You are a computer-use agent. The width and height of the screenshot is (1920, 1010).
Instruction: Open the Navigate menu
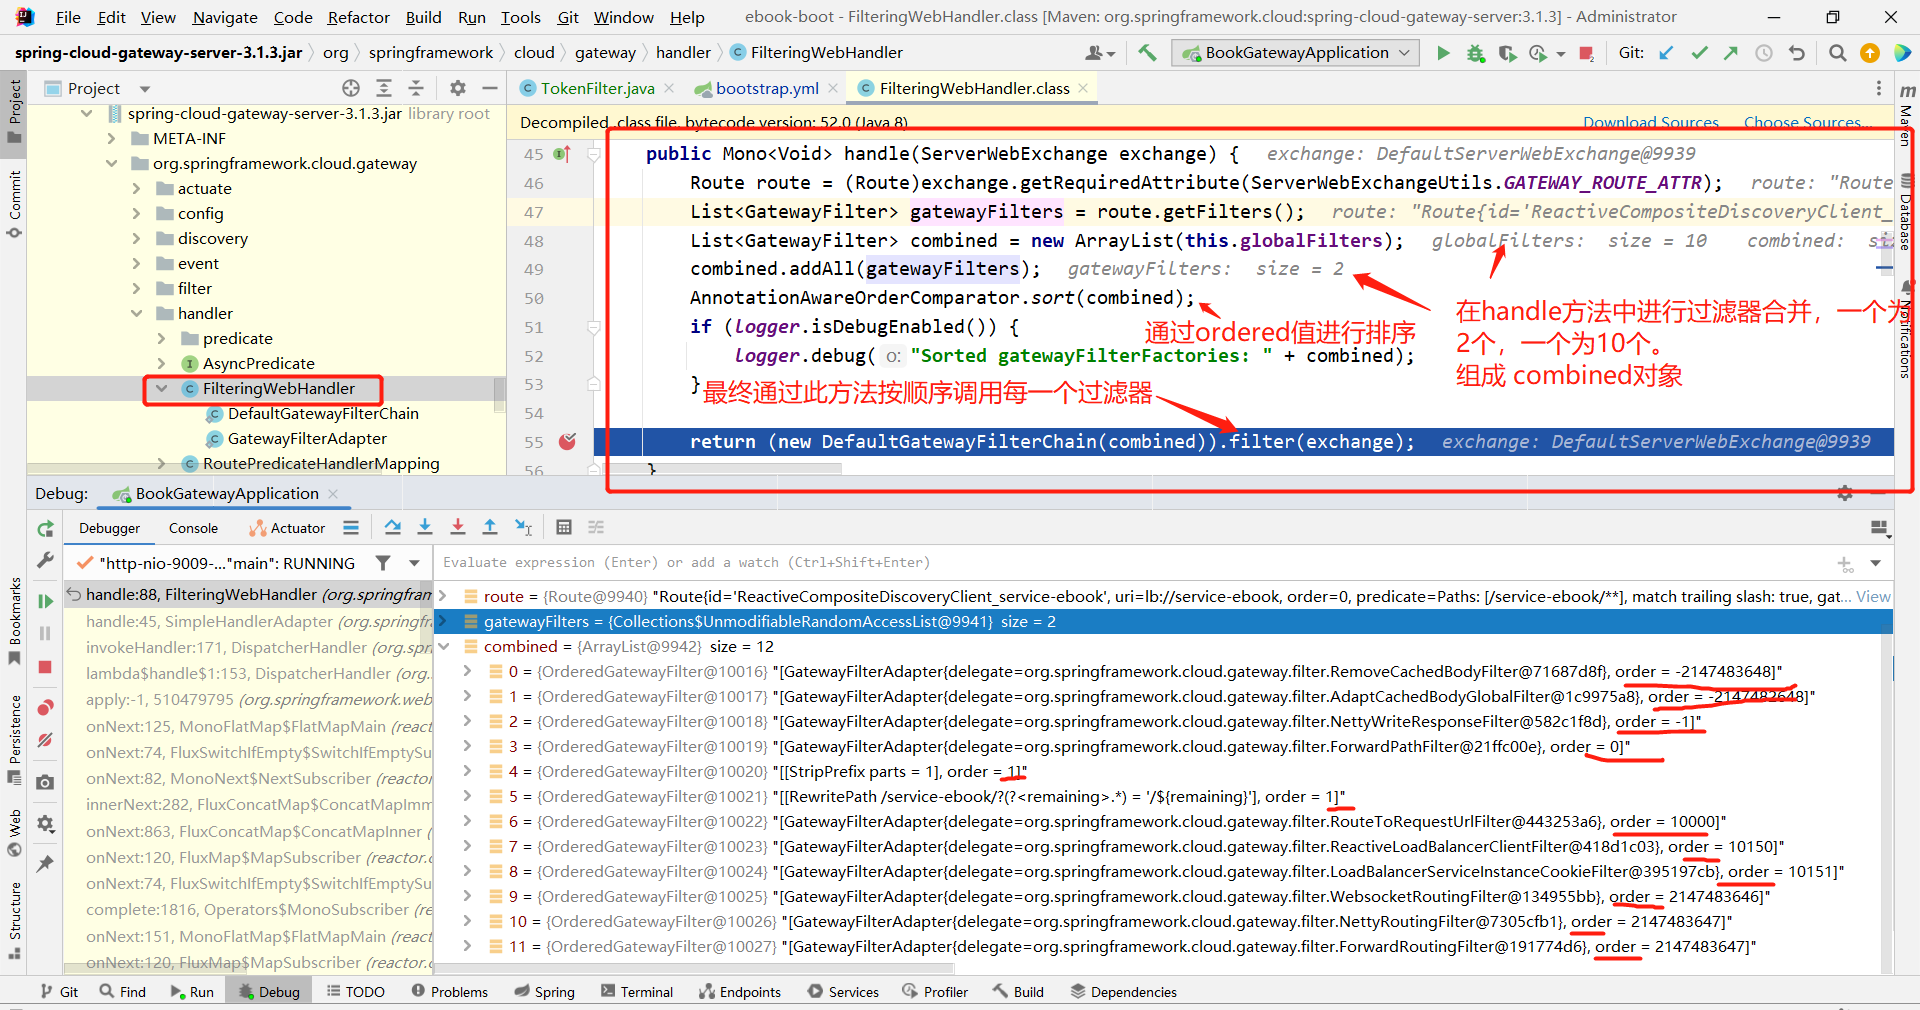click(225, 17)
